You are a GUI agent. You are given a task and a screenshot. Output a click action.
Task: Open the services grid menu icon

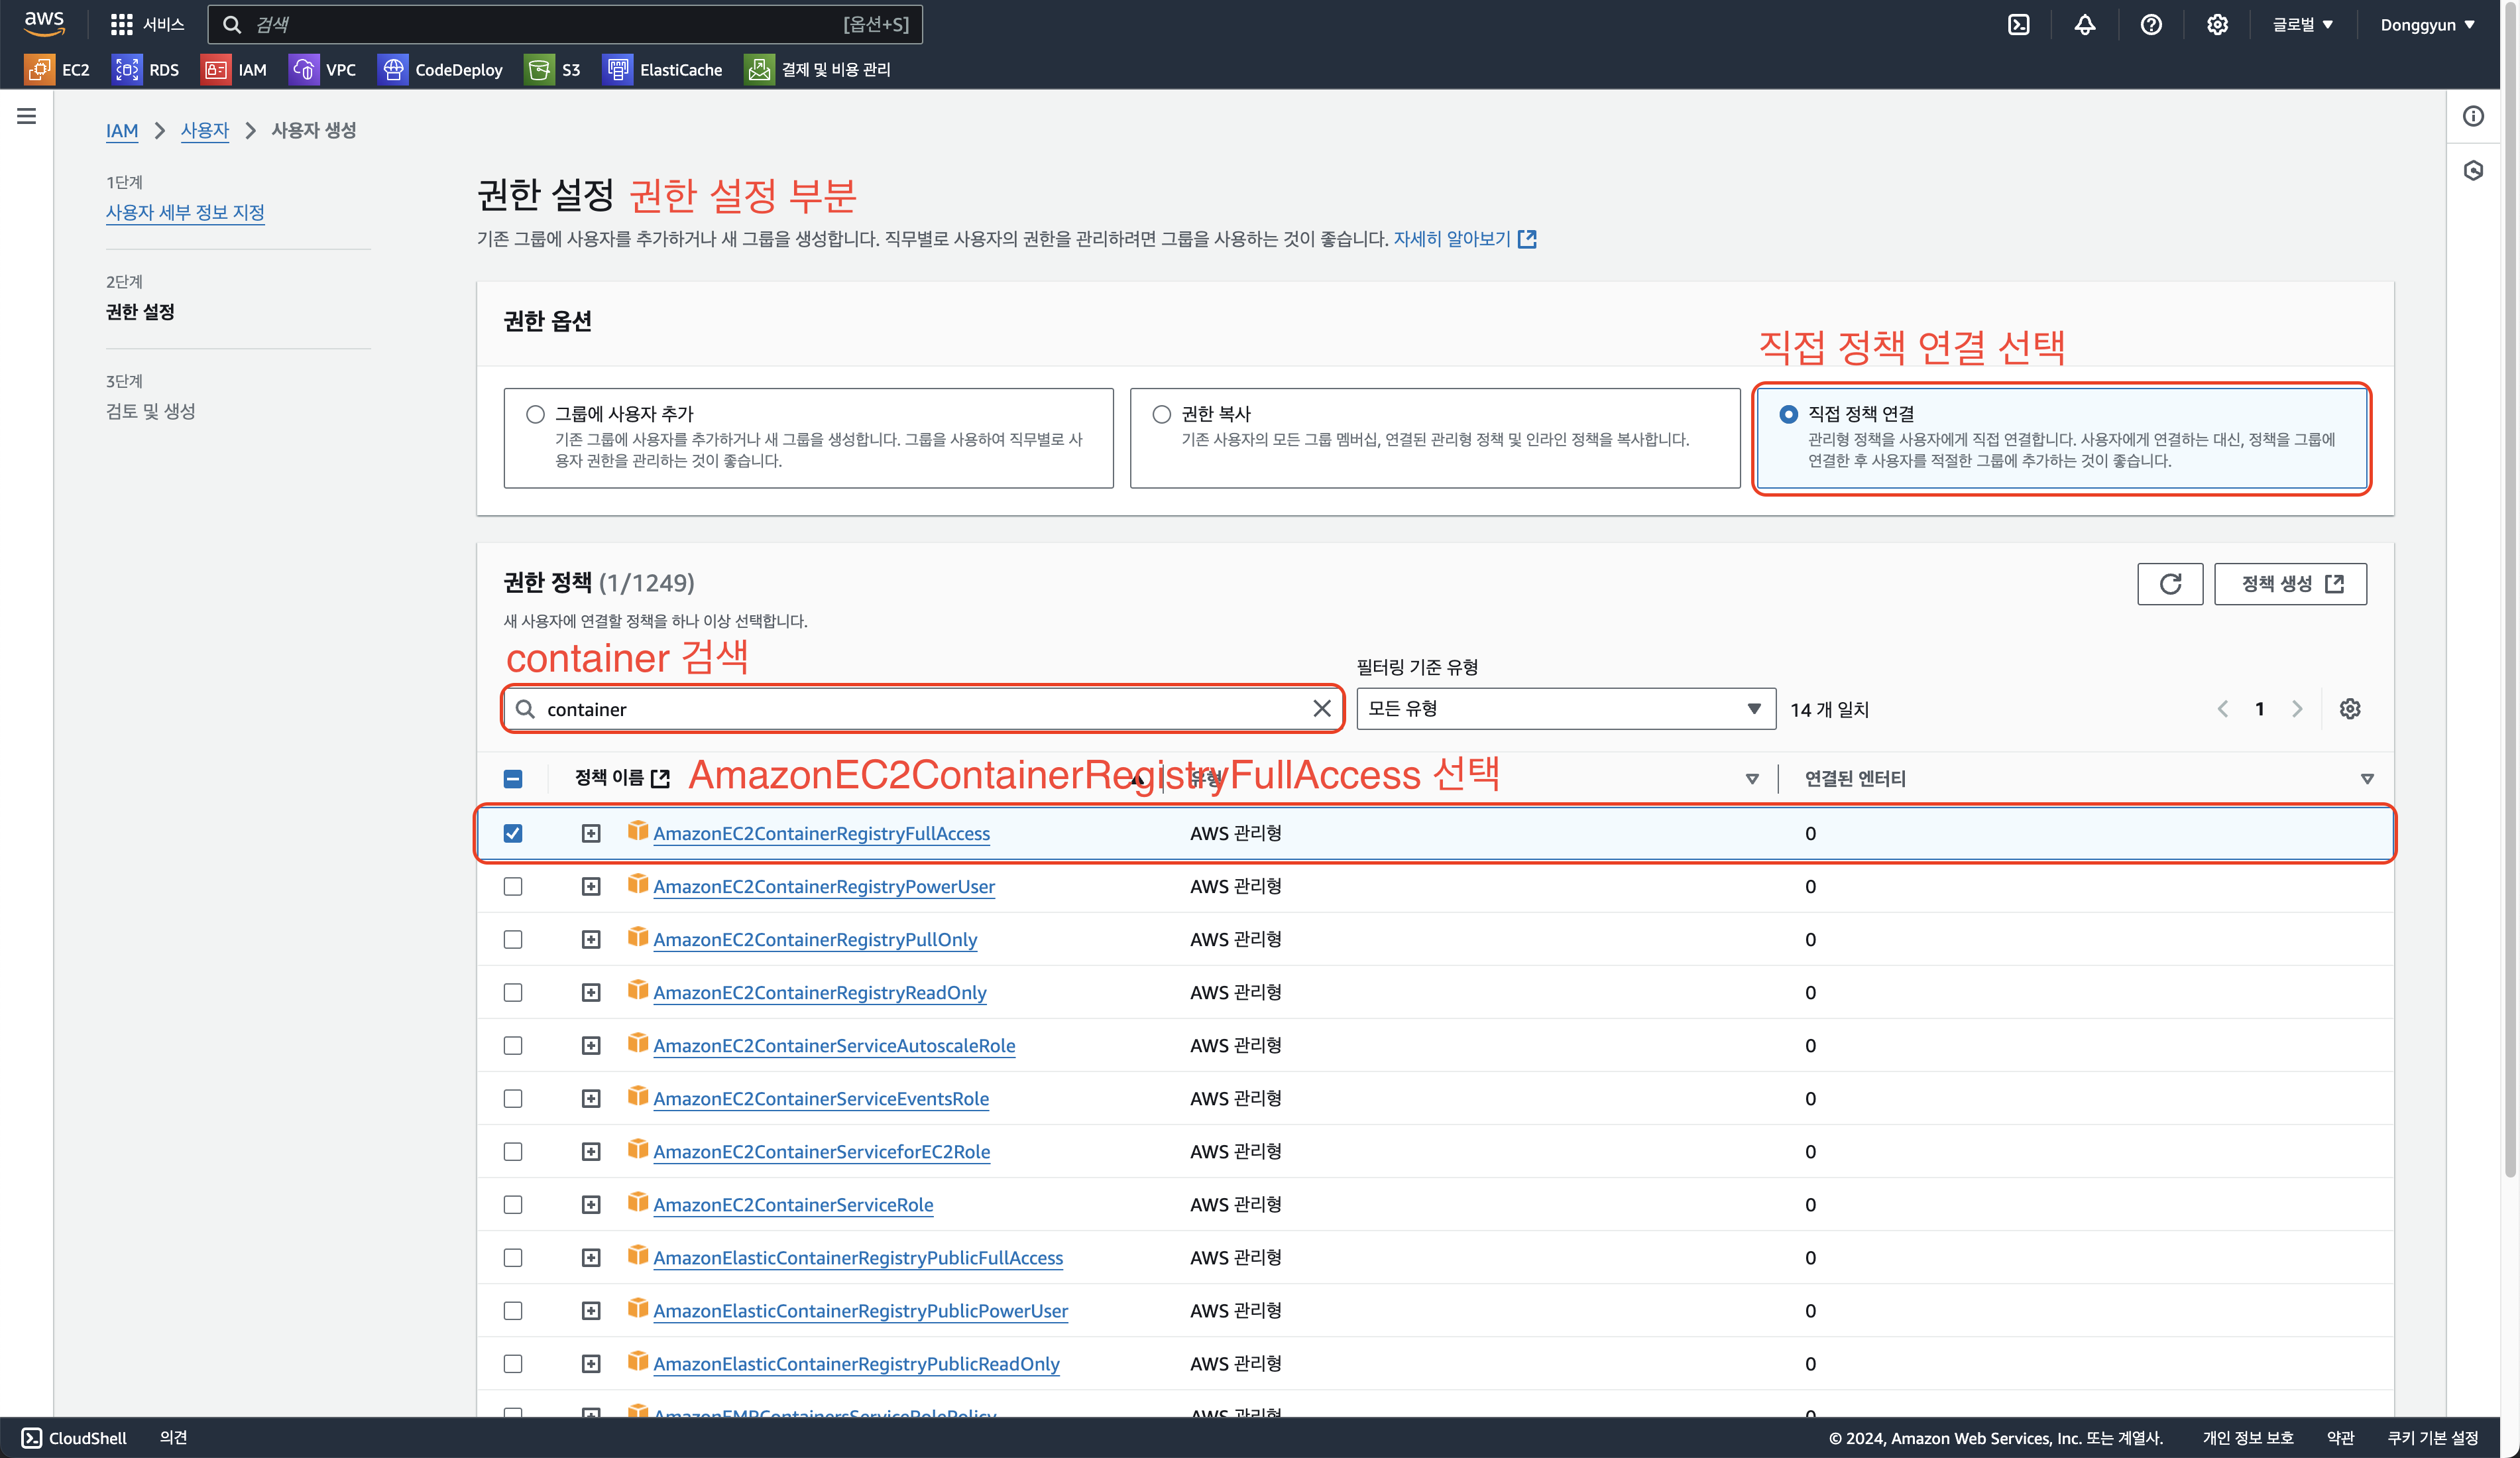tap(121, 25)
